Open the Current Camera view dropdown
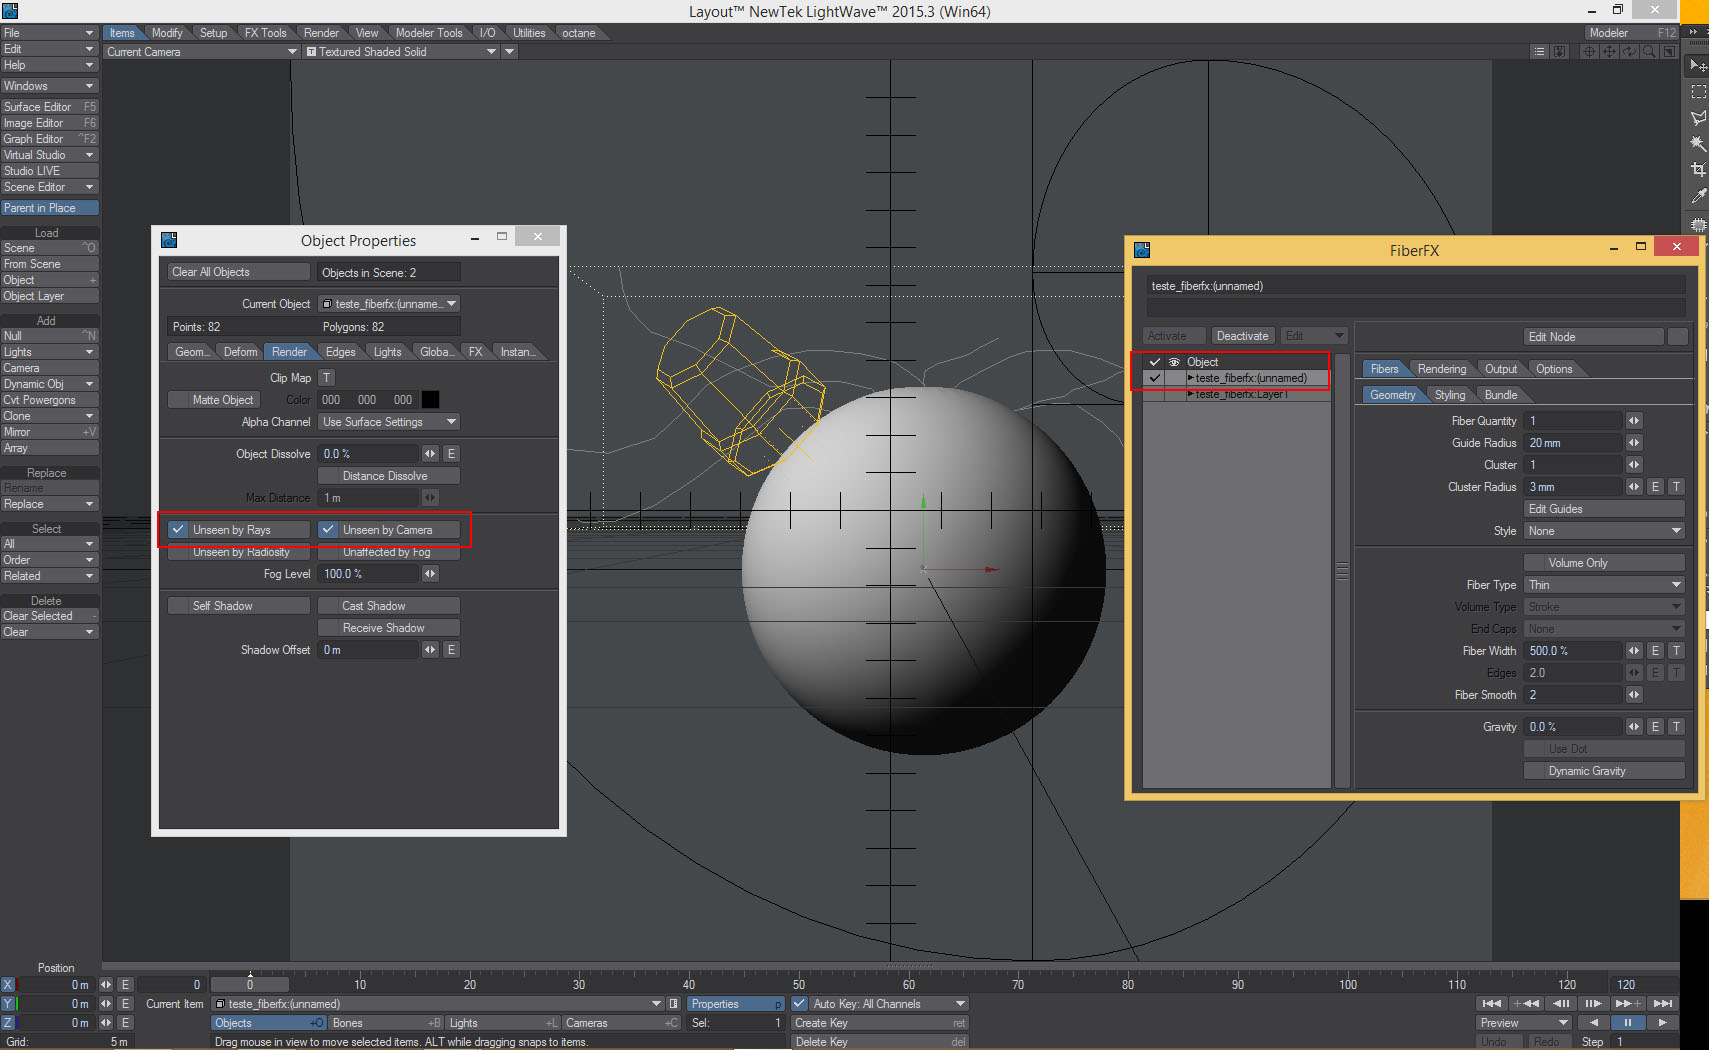 [x=202, y=52]
